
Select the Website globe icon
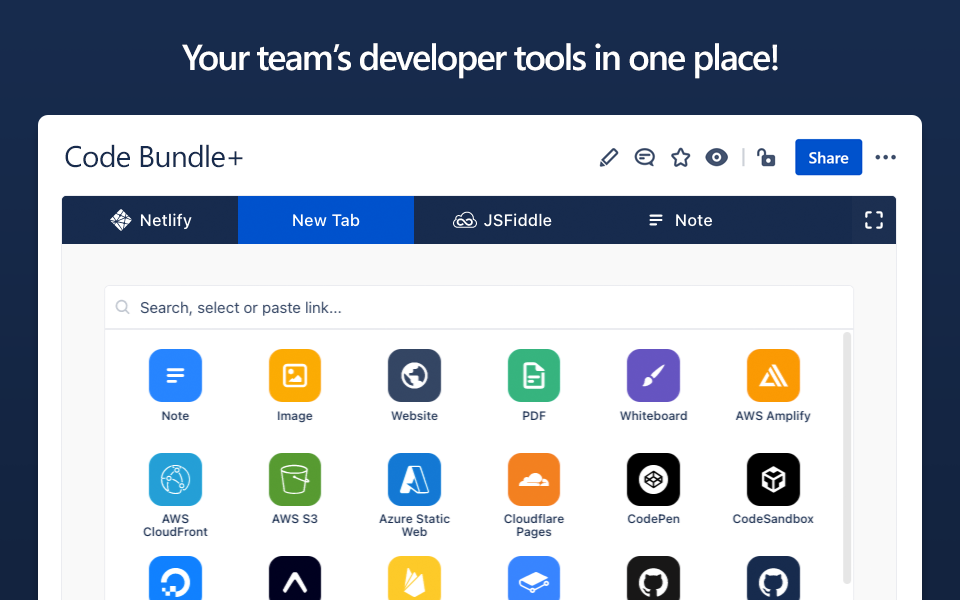(x=414, y=375)
